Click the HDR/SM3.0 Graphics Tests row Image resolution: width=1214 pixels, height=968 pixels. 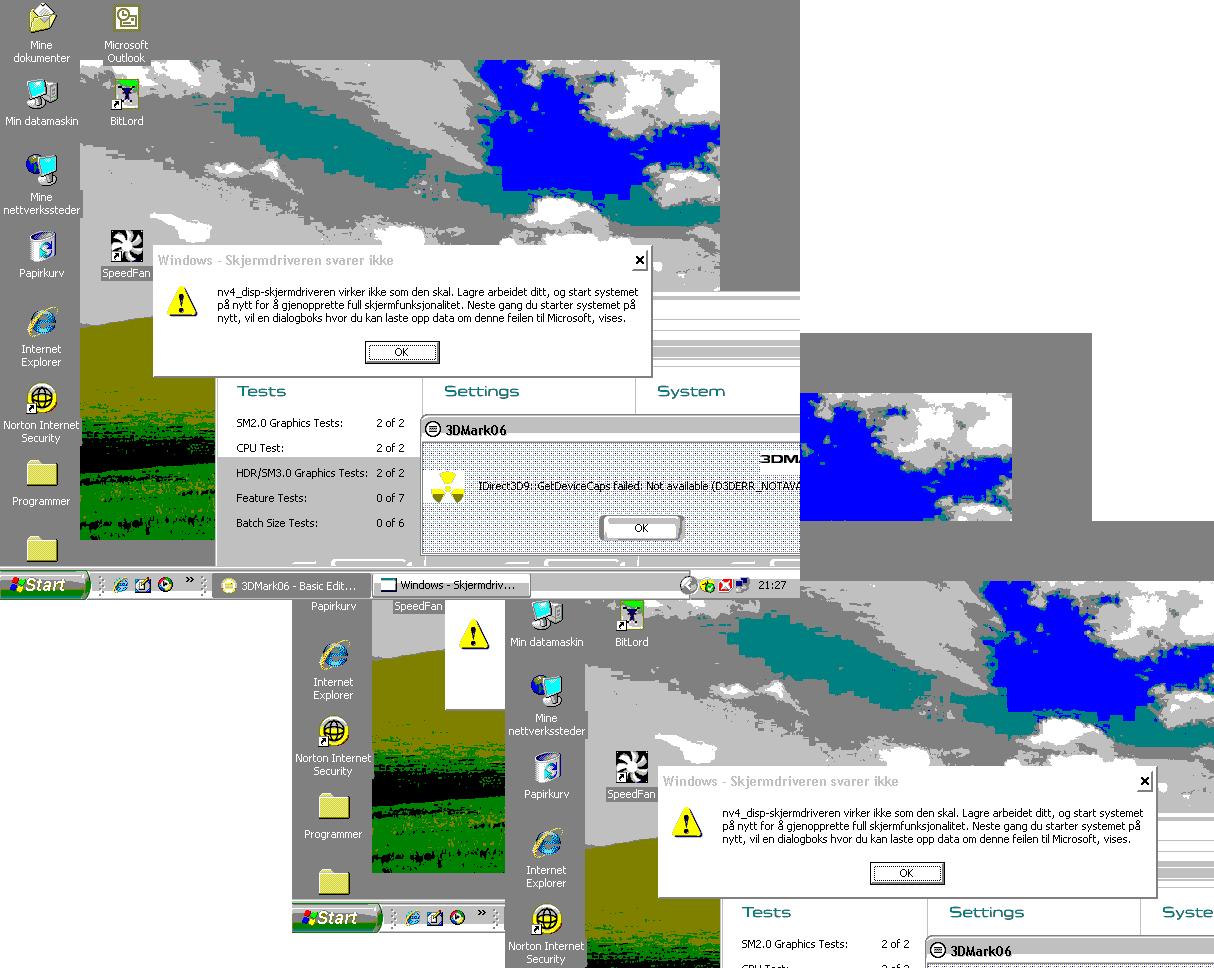[320, 473]
